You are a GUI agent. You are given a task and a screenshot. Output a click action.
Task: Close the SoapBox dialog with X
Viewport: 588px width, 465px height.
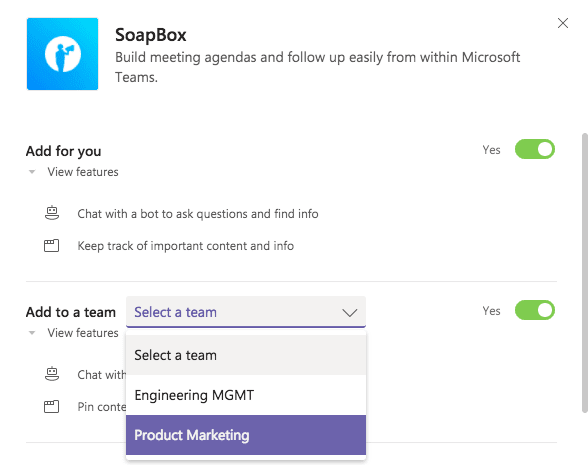562,23
